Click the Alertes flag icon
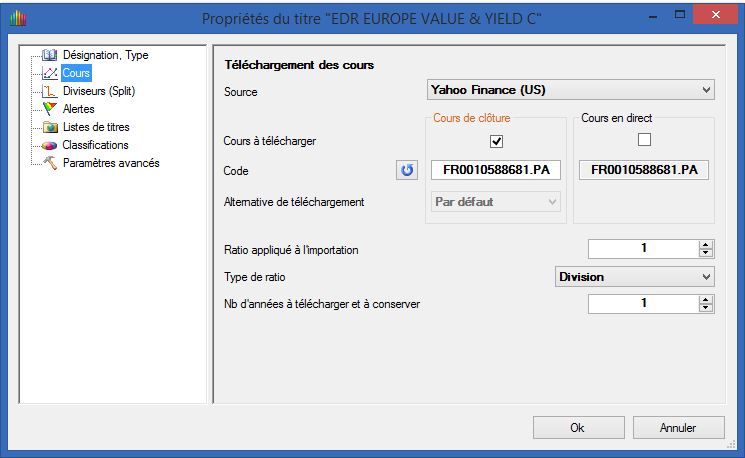This screenshot has height=458, width=745. point(50,109)
